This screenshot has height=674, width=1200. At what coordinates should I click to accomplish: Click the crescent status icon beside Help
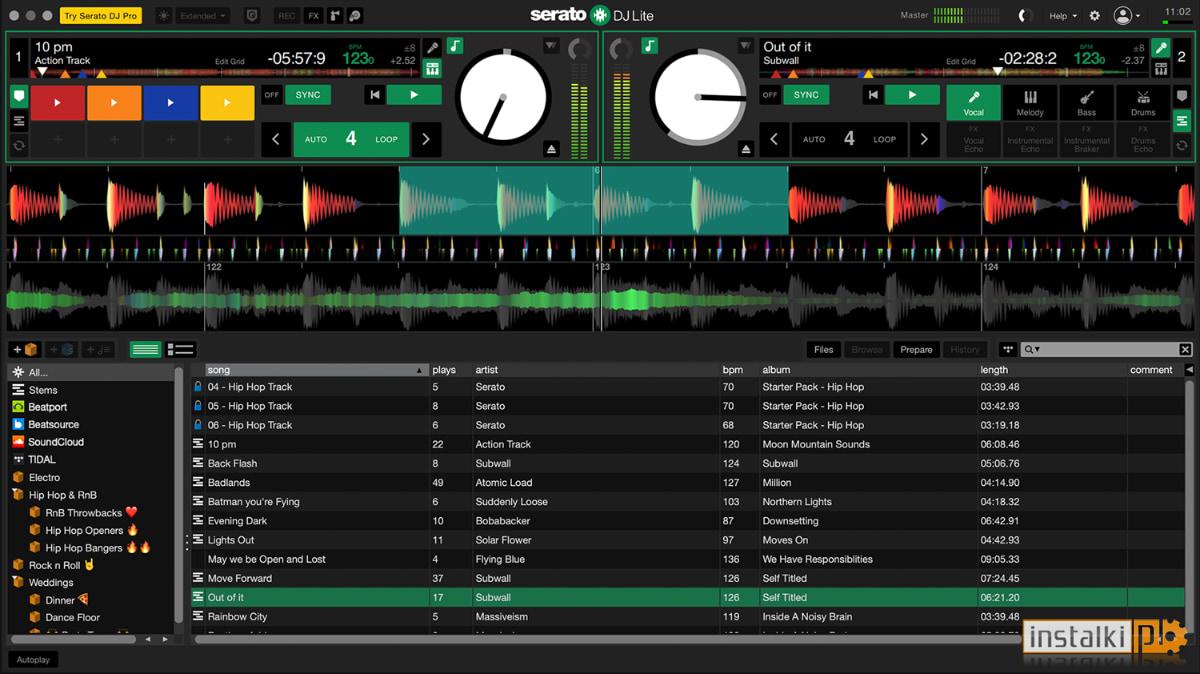(1023, 16)
